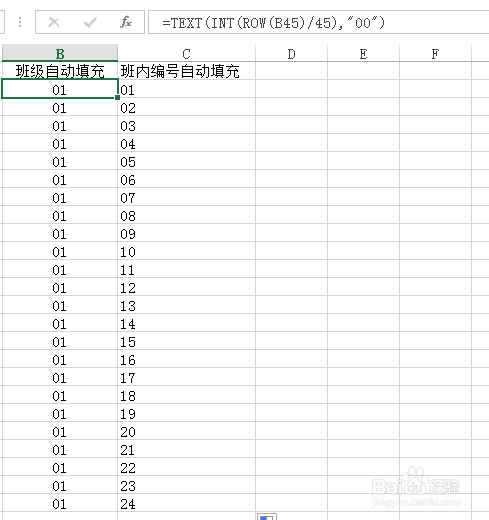The image size is (489, 520).
Task: Click the fill handle of the selected cell
Action: coord(117,98)
